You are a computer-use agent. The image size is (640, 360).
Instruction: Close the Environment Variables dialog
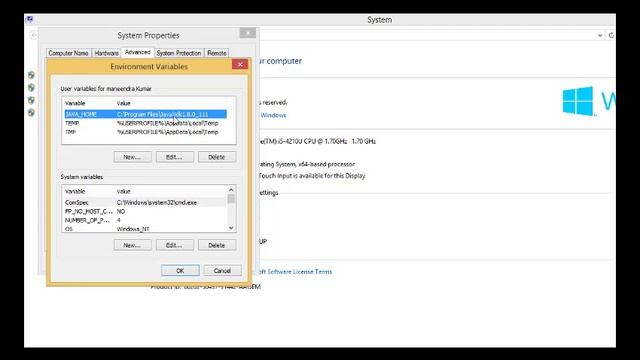tap(240, 64)
